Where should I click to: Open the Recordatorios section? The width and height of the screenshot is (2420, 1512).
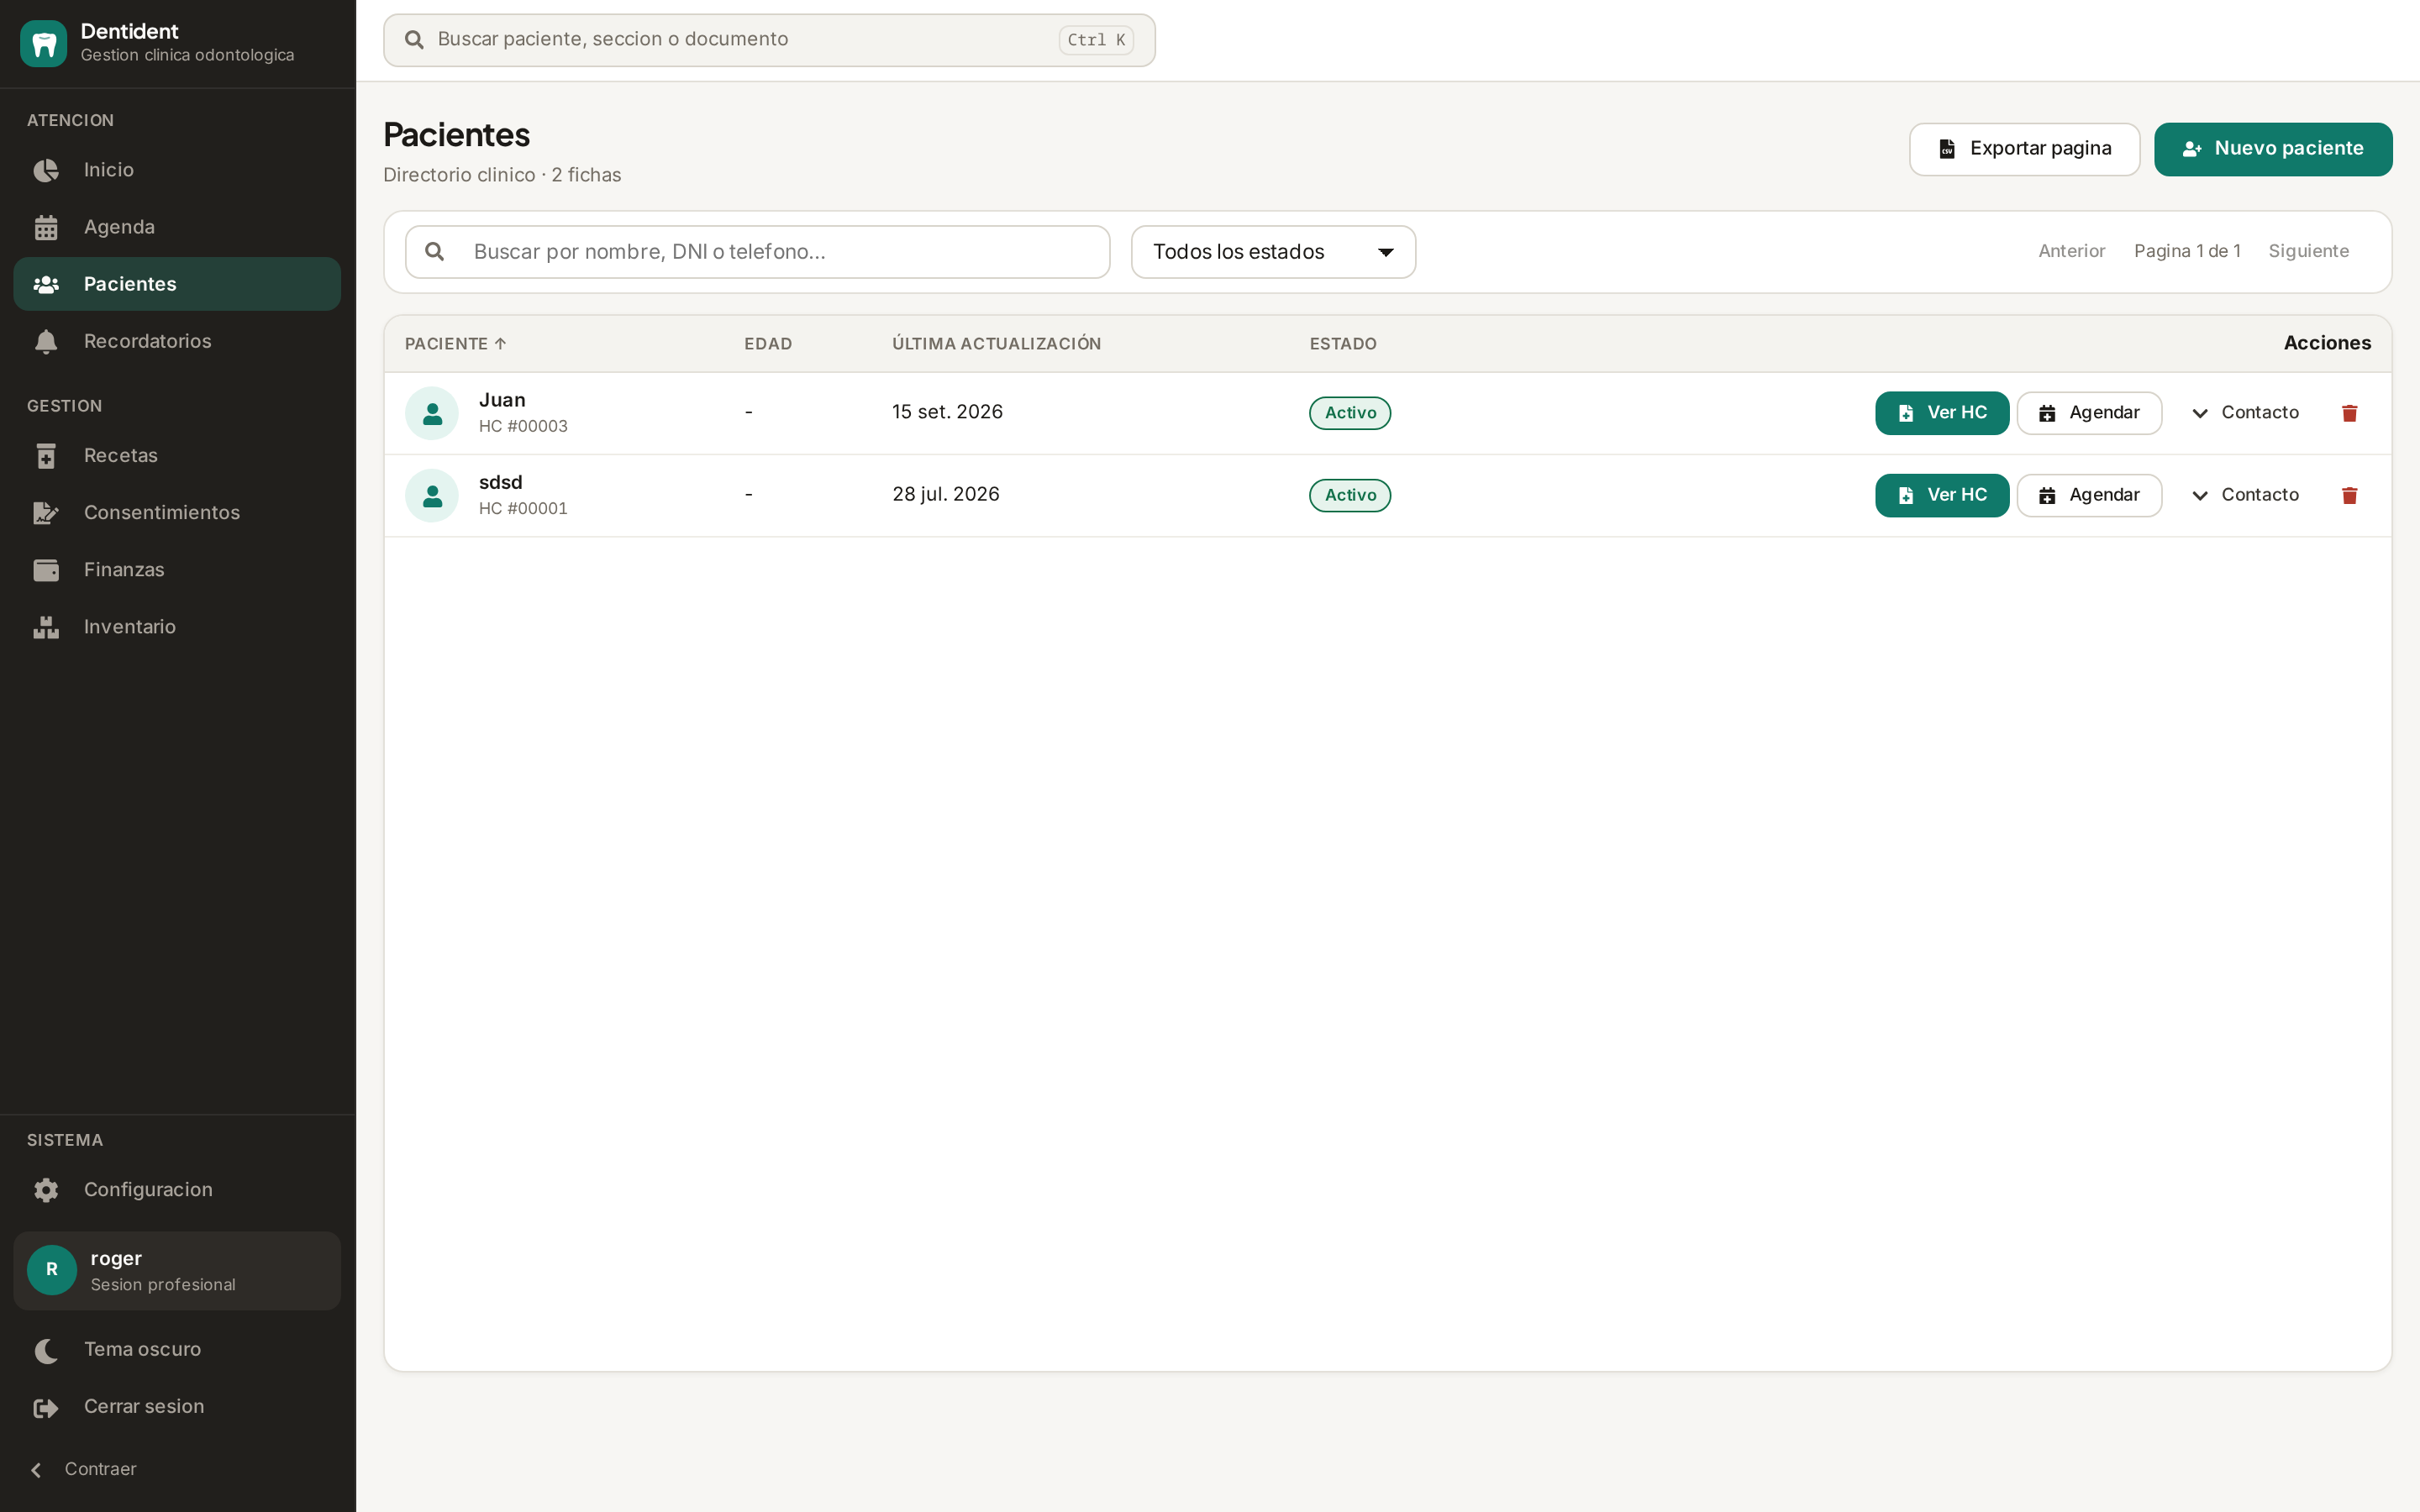pyautogui.click(x=177, y=341)
